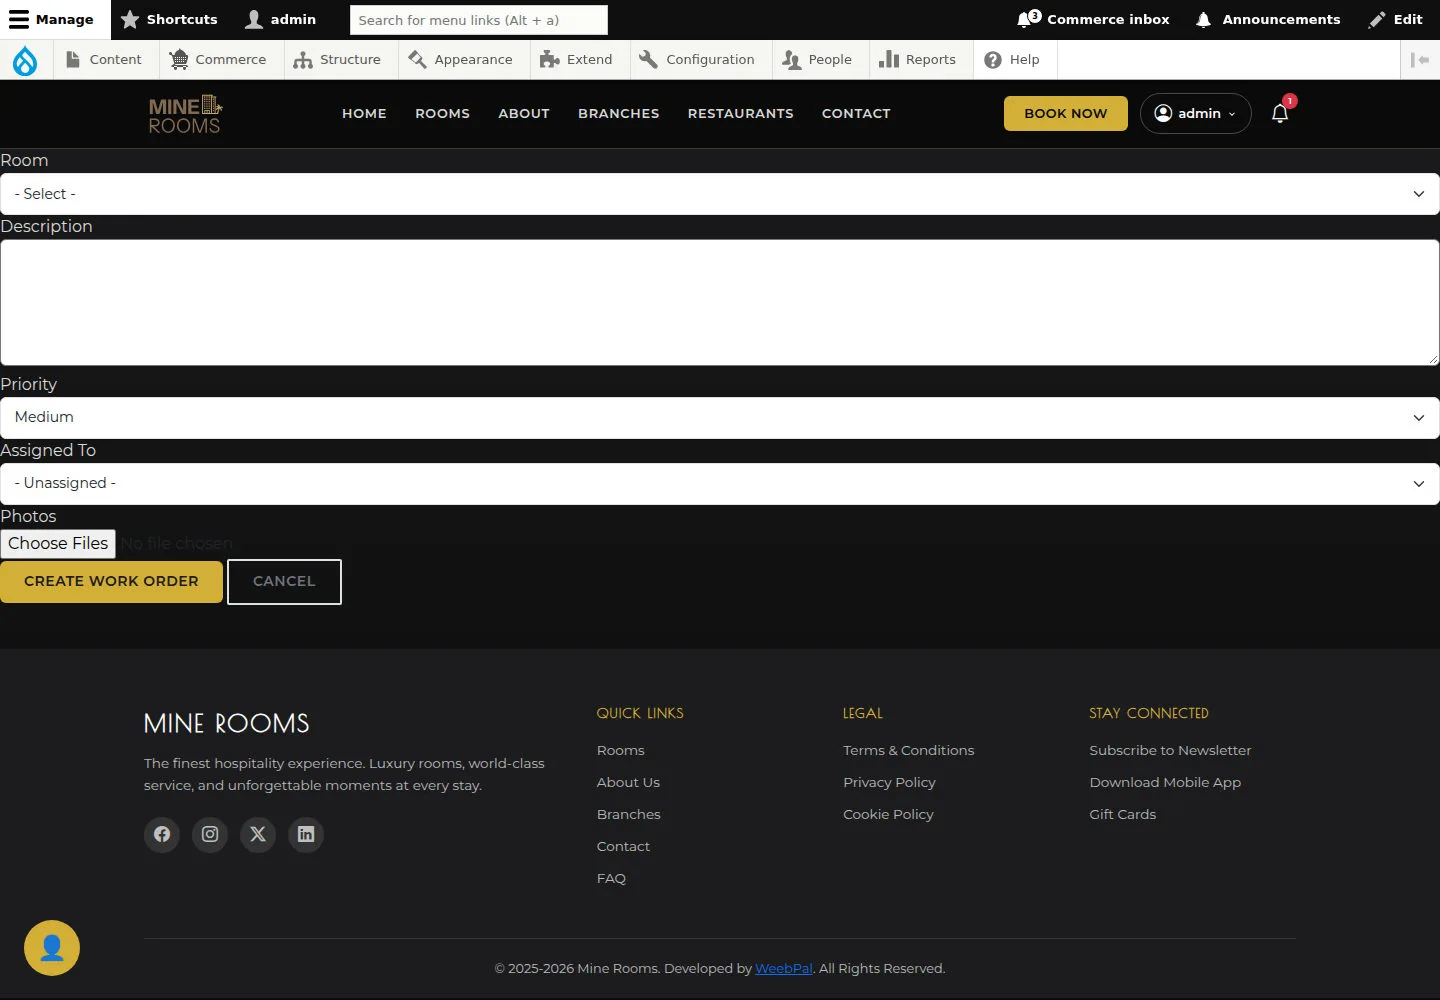
Task: Expand the Assigned To dropdown
Action: [x=720, y=484]
